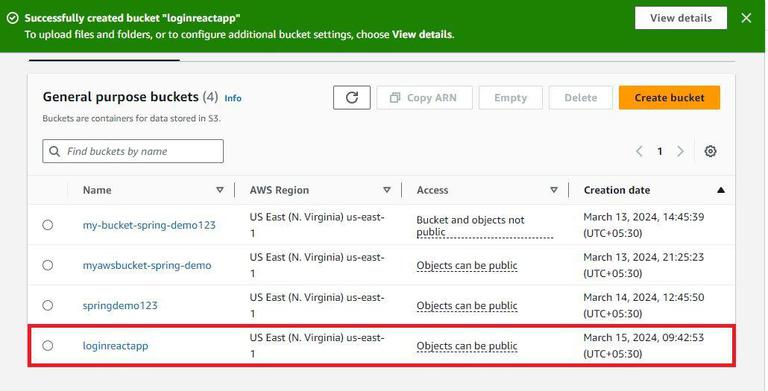Click Copy ARN button
This screenshot has width=768, height=391.
tap(424, 98)
